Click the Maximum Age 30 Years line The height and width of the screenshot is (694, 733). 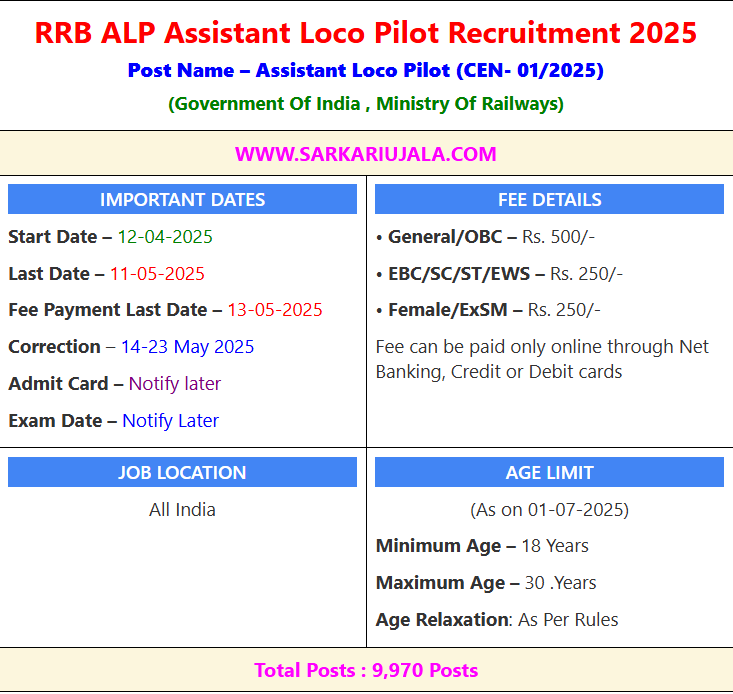tap(485, 583)
